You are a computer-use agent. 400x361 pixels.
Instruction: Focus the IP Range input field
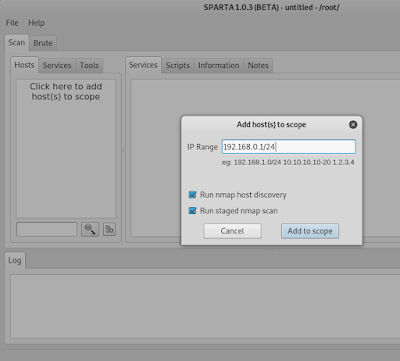click(289, 147)
